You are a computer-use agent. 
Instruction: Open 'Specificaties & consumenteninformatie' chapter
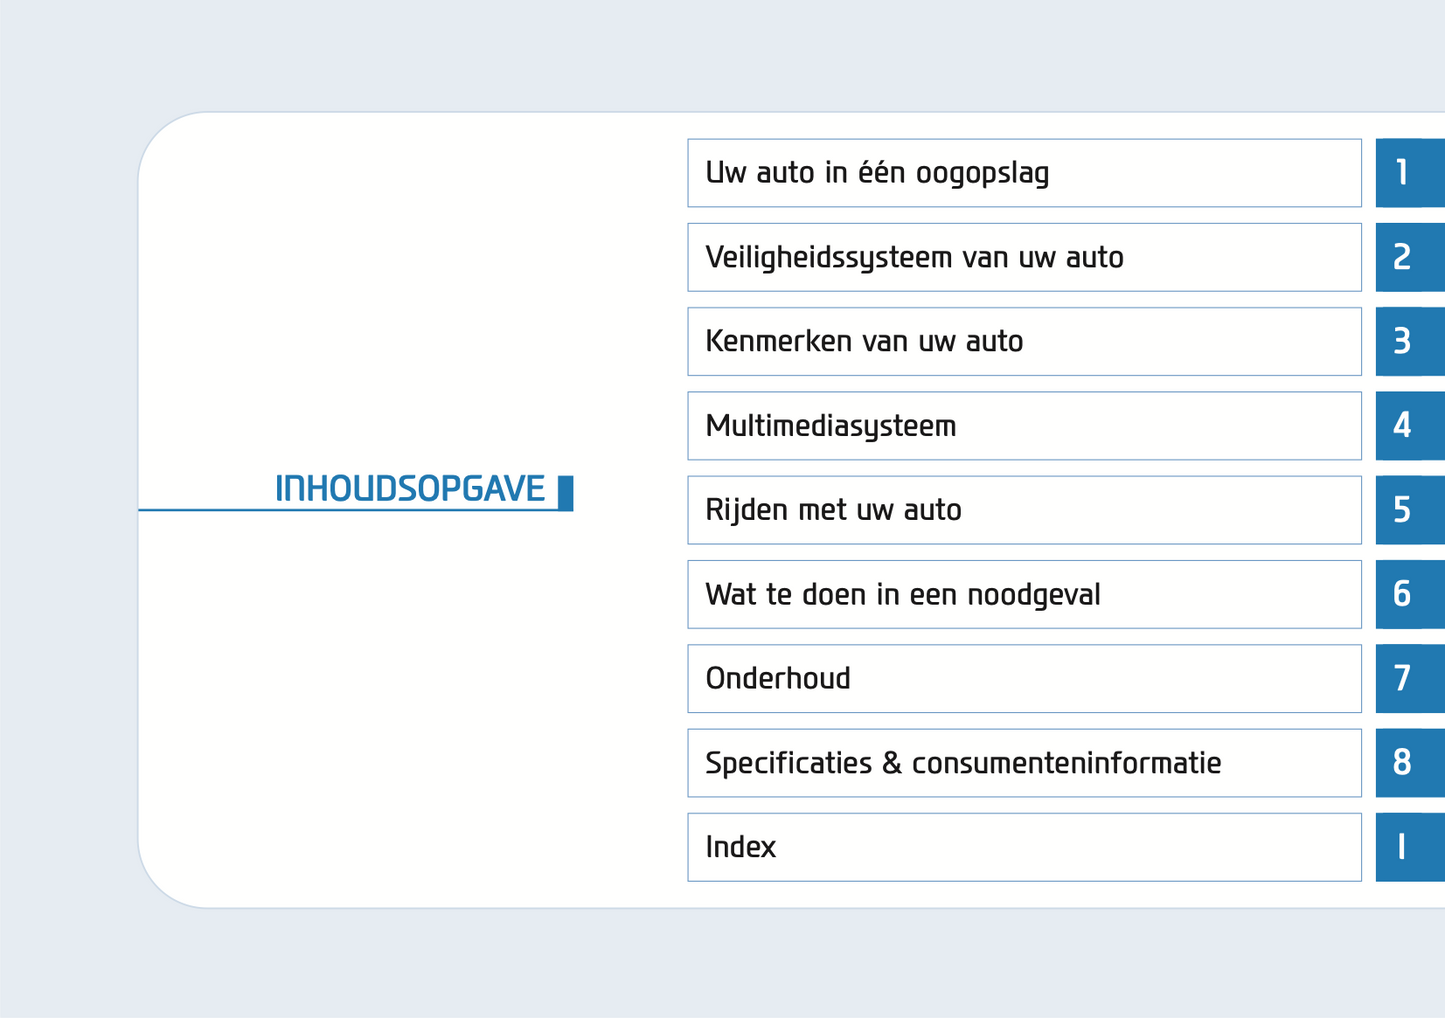point(1024,763)
